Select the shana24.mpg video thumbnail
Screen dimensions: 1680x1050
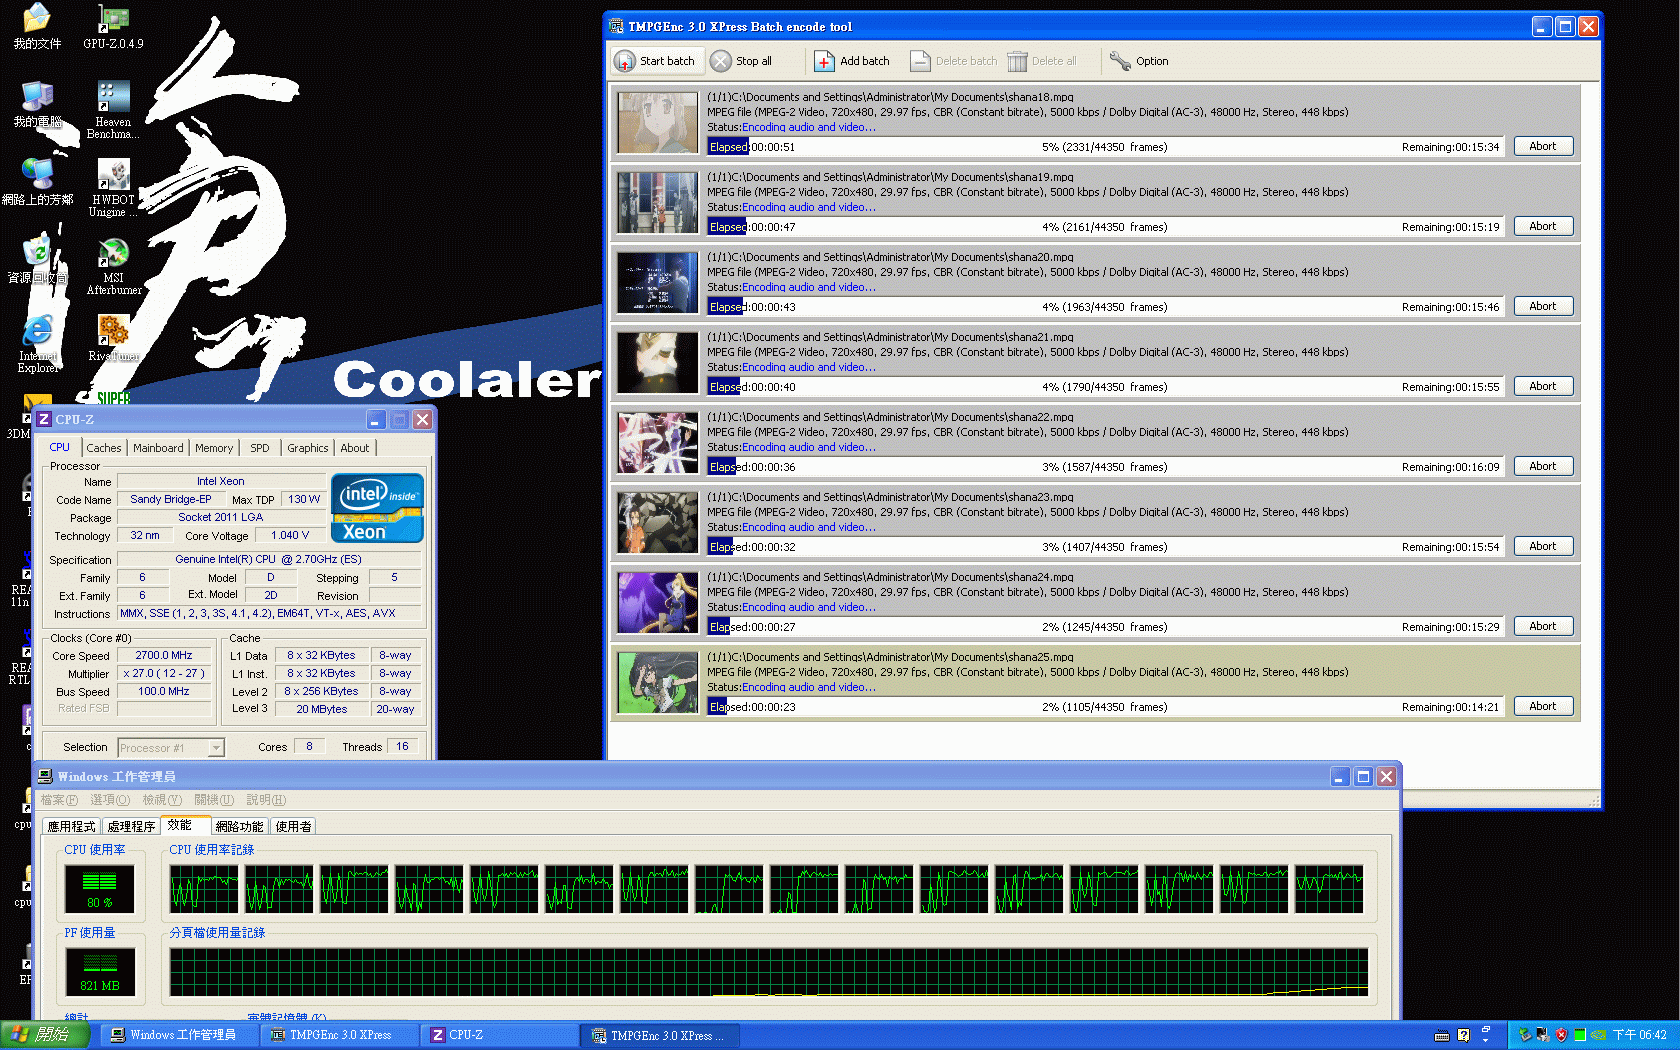point(657,602)
